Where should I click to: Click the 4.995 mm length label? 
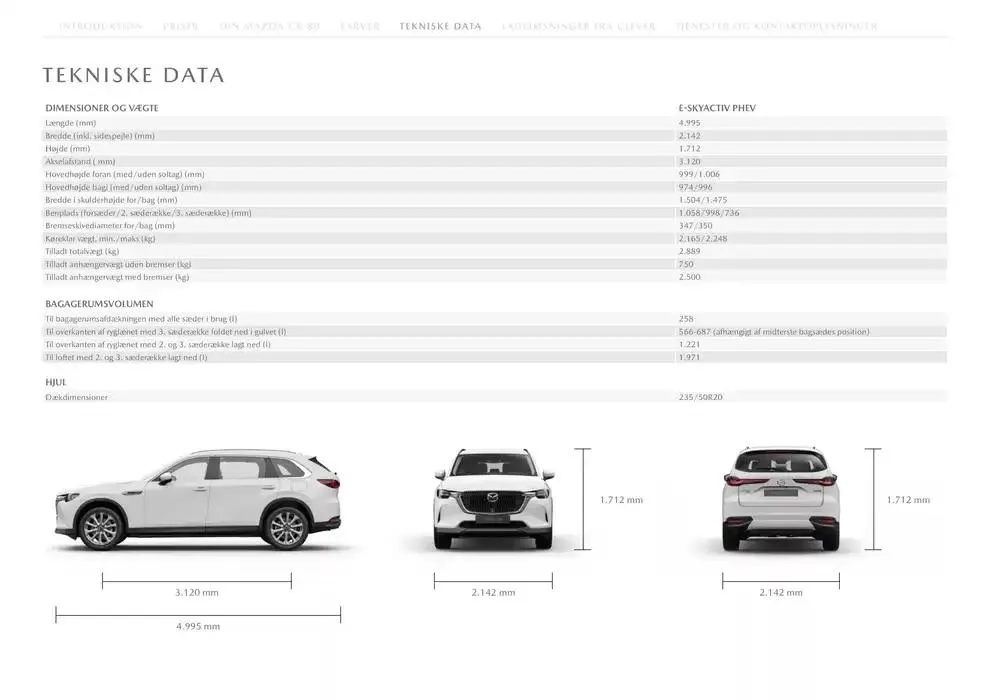[x=197, y=626]
